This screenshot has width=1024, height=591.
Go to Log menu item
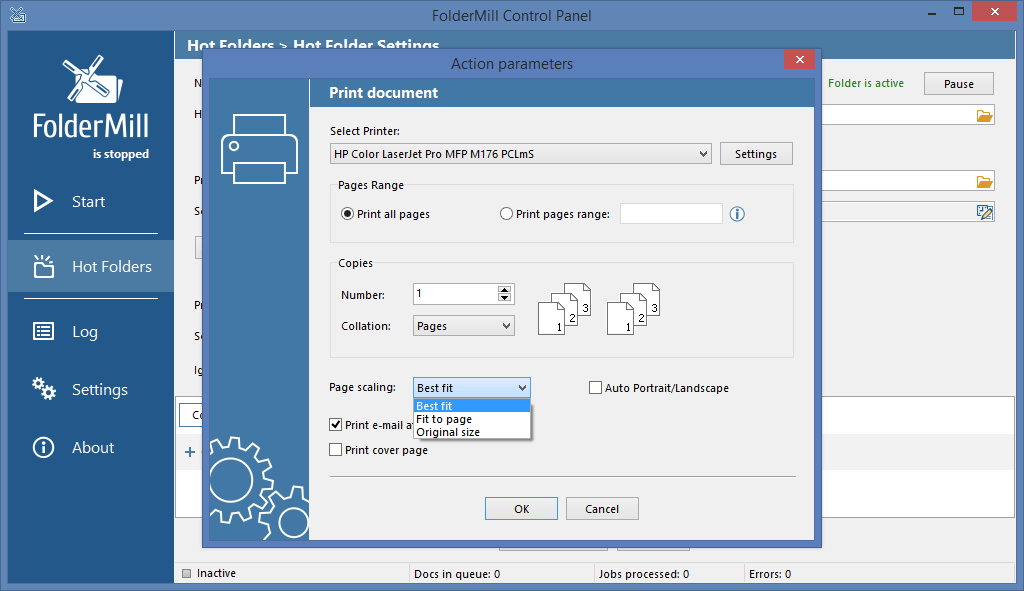pyautogui.click(x=85, y=332)
